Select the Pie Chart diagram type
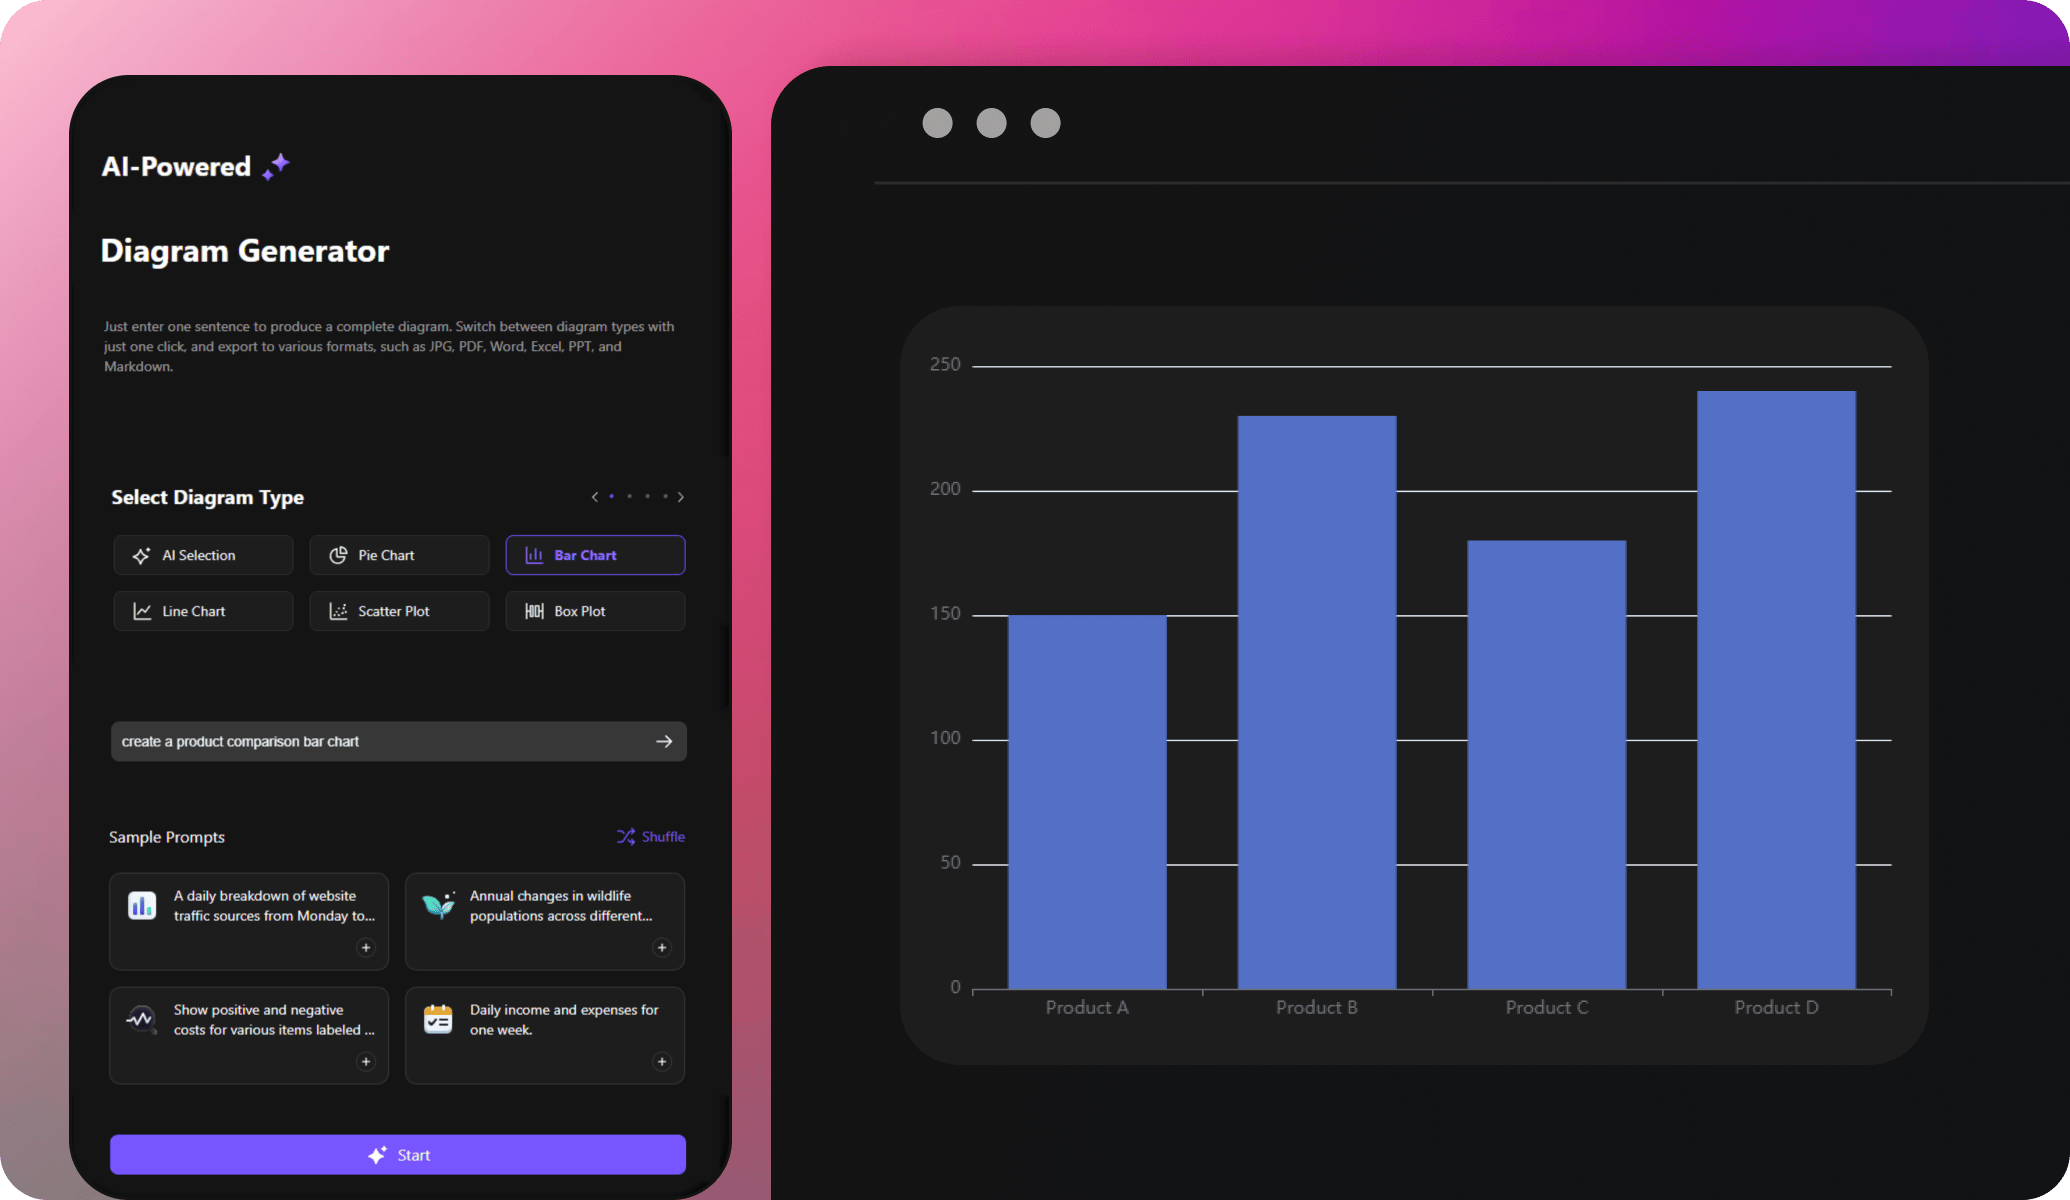 [x=399, y=554]
